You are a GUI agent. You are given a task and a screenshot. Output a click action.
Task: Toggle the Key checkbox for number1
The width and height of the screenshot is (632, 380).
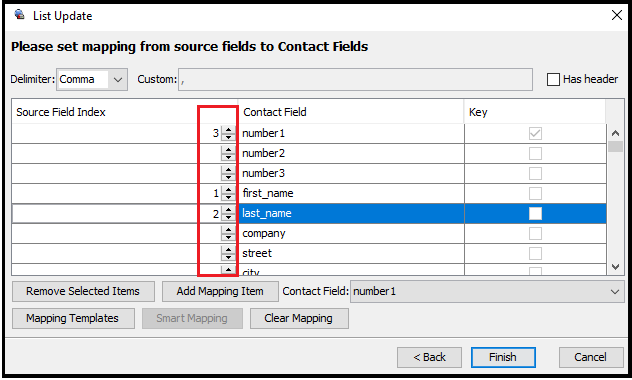(x=535, y=133)
